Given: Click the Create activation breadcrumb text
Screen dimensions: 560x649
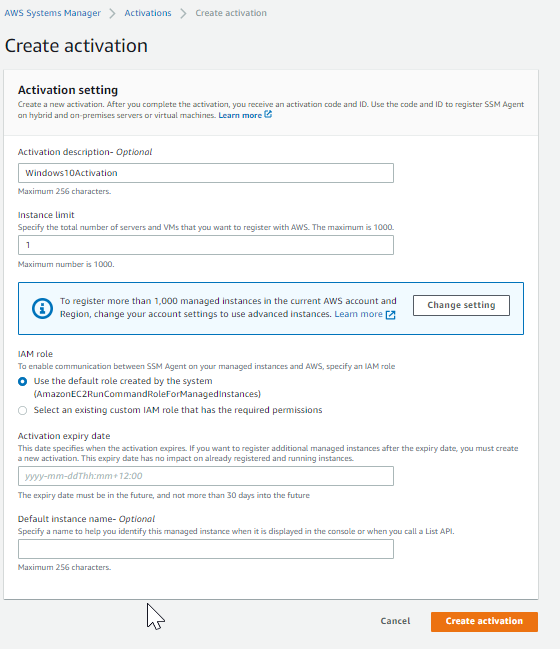Looking at the screenshot, I should (231, 13).
